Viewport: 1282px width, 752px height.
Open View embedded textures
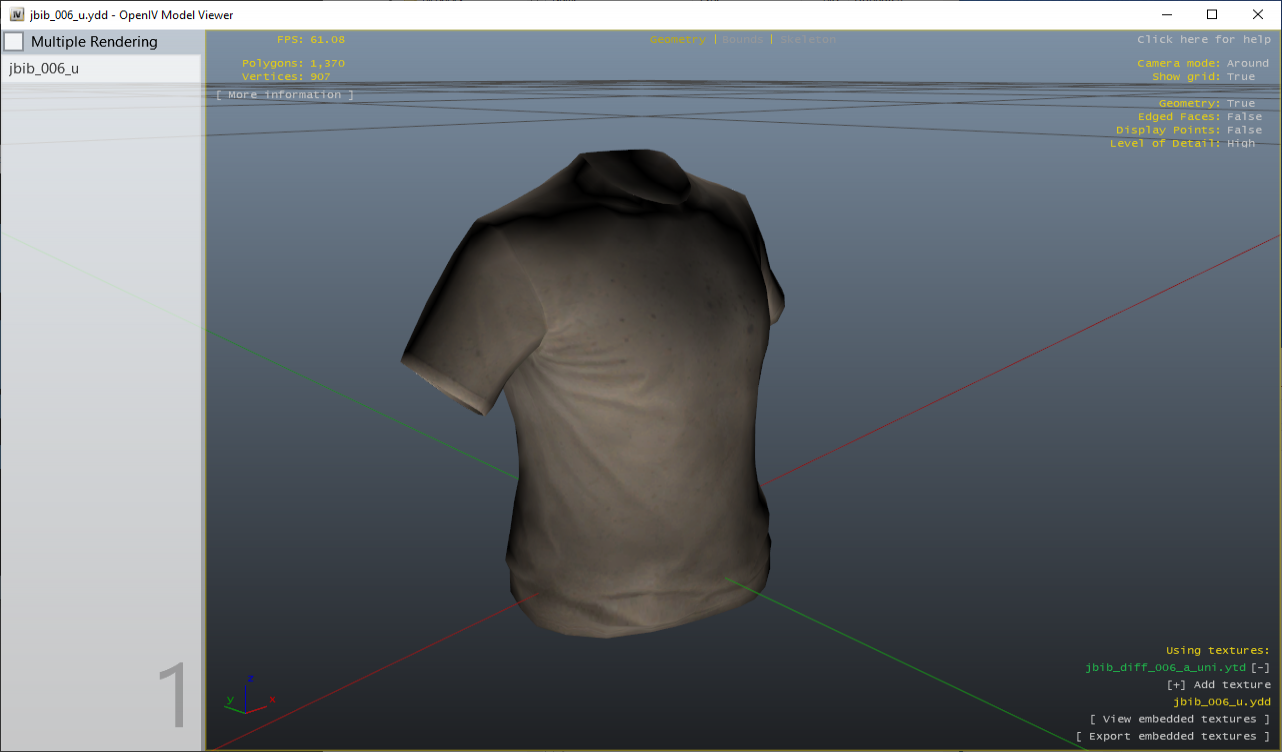click(1180, 718)
